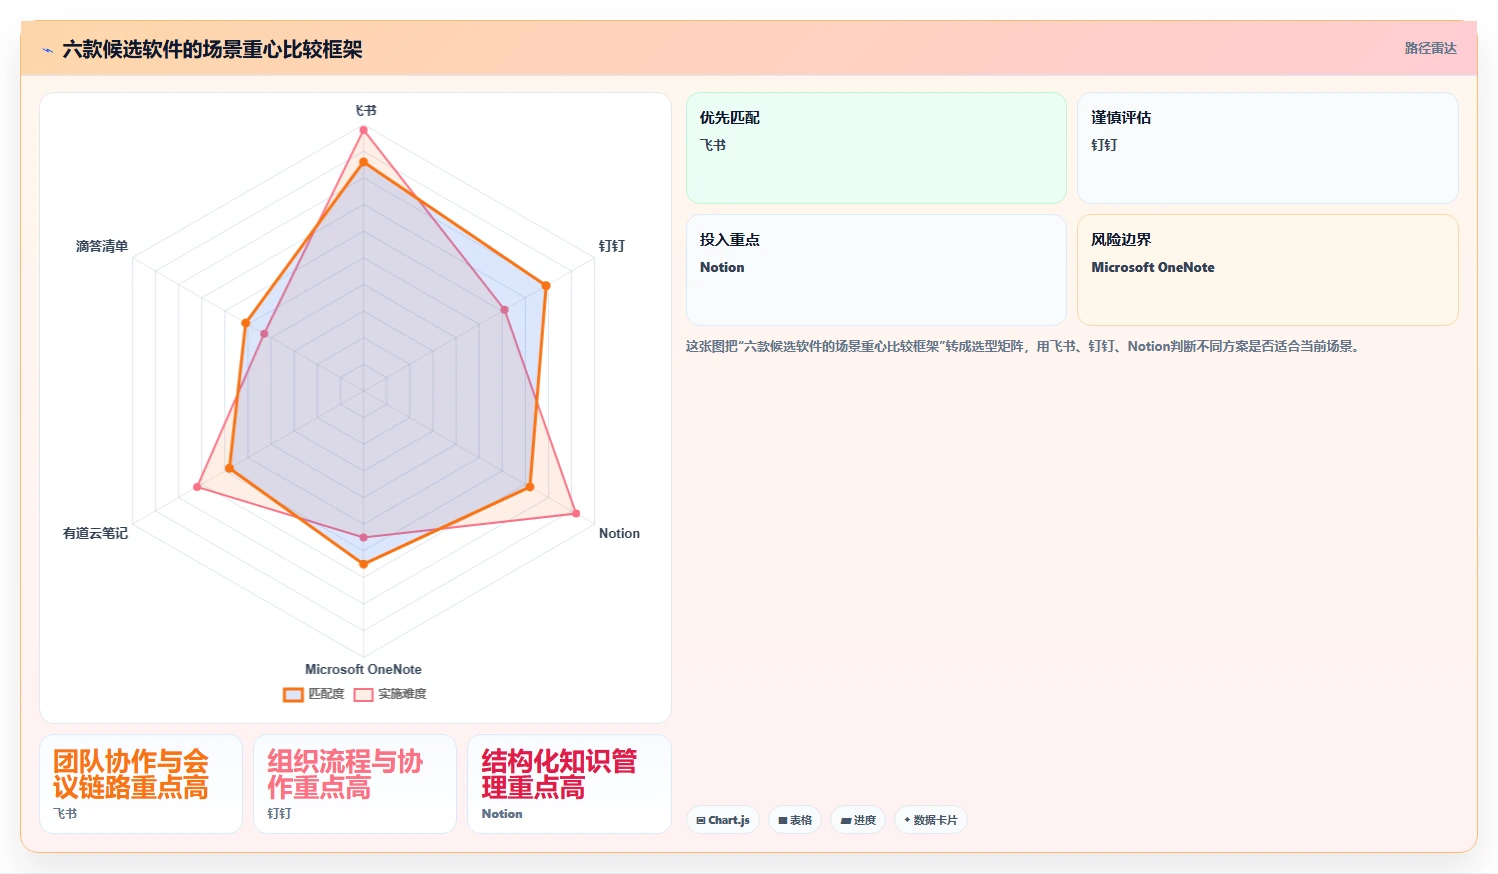Viewport: 1498px width, 874px height.
Task: Click the 进度 tag
Action: pos(858,820)
